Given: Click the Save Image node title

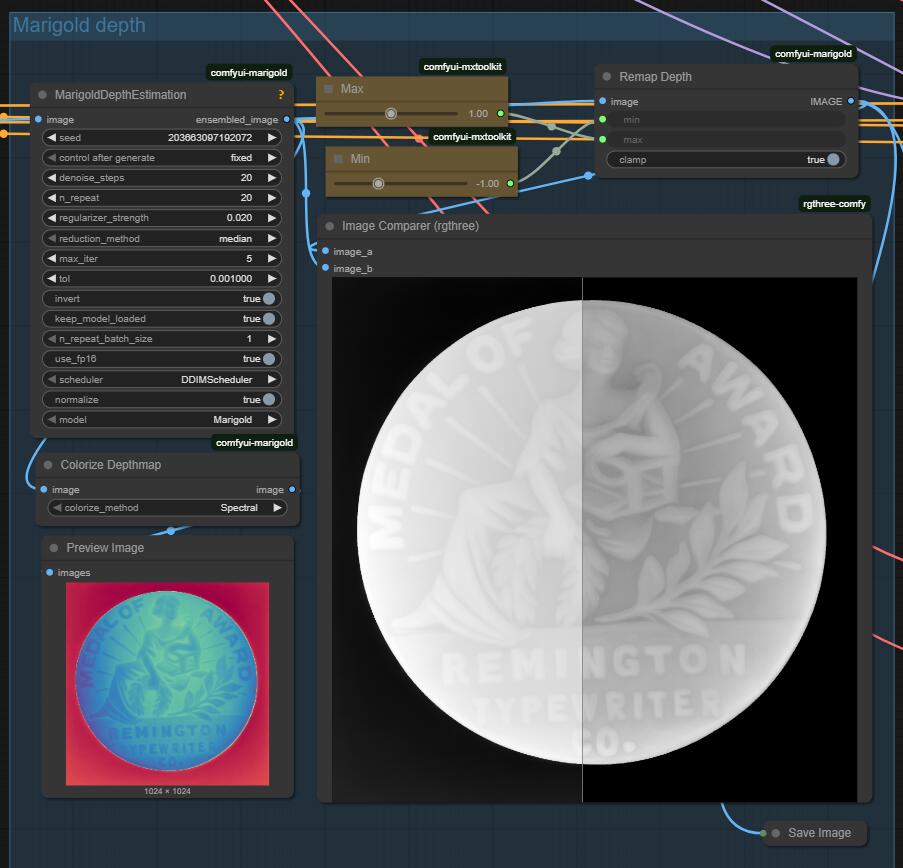Looking at the screenshot, I should (x=819, y=833).
